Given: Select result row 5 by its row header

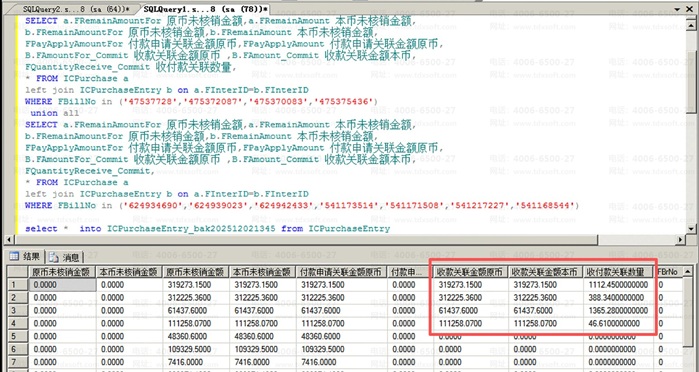Looking at the screenshot, I should click(17, 336).
